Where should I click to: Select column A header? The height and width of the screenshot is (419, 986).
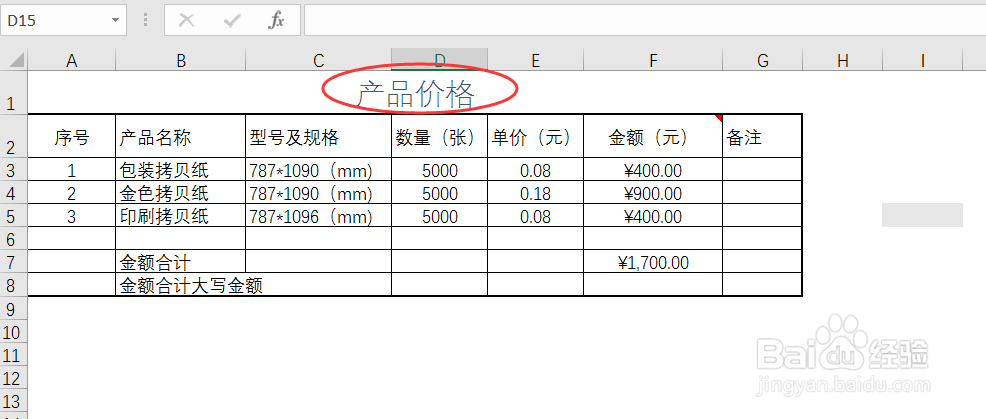point(72,60)
